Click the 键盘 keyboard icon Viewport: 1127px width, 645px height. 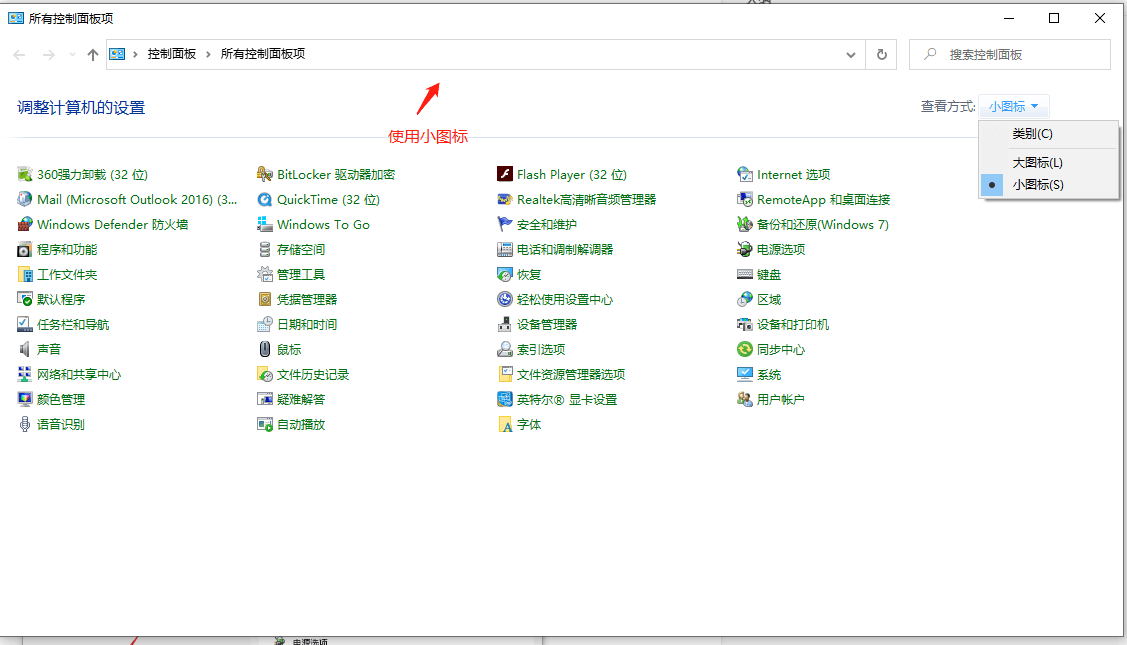(x=745, y=275)
